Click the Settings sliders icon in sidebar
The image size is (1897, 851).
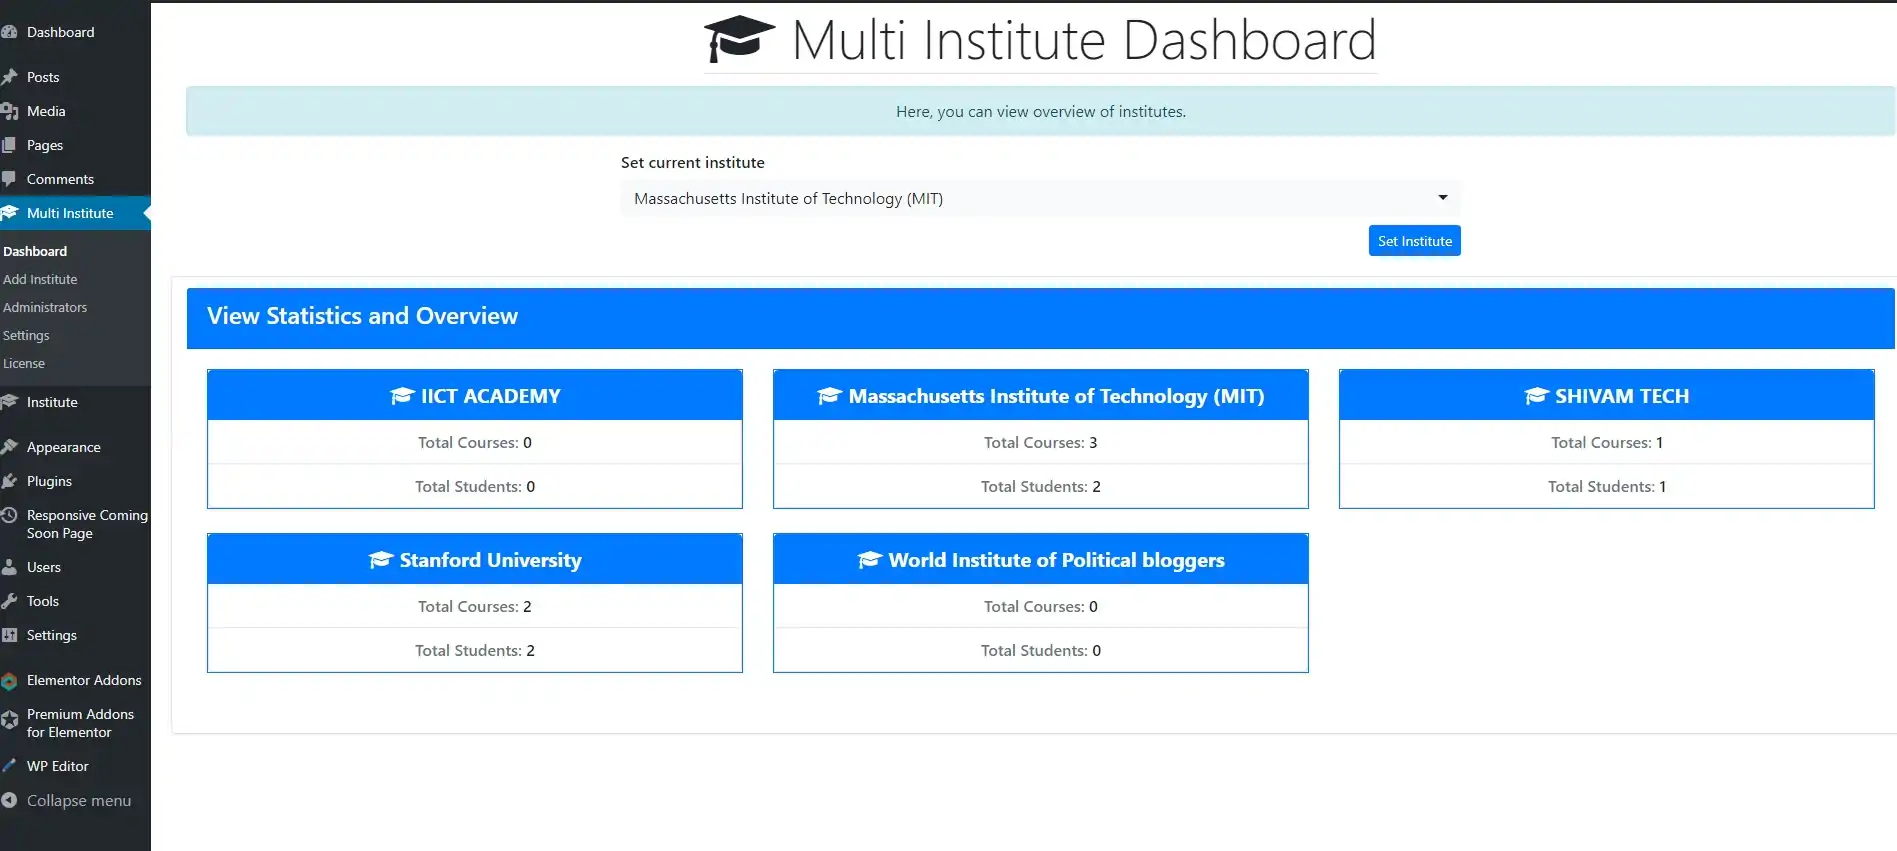pos(9,635)
